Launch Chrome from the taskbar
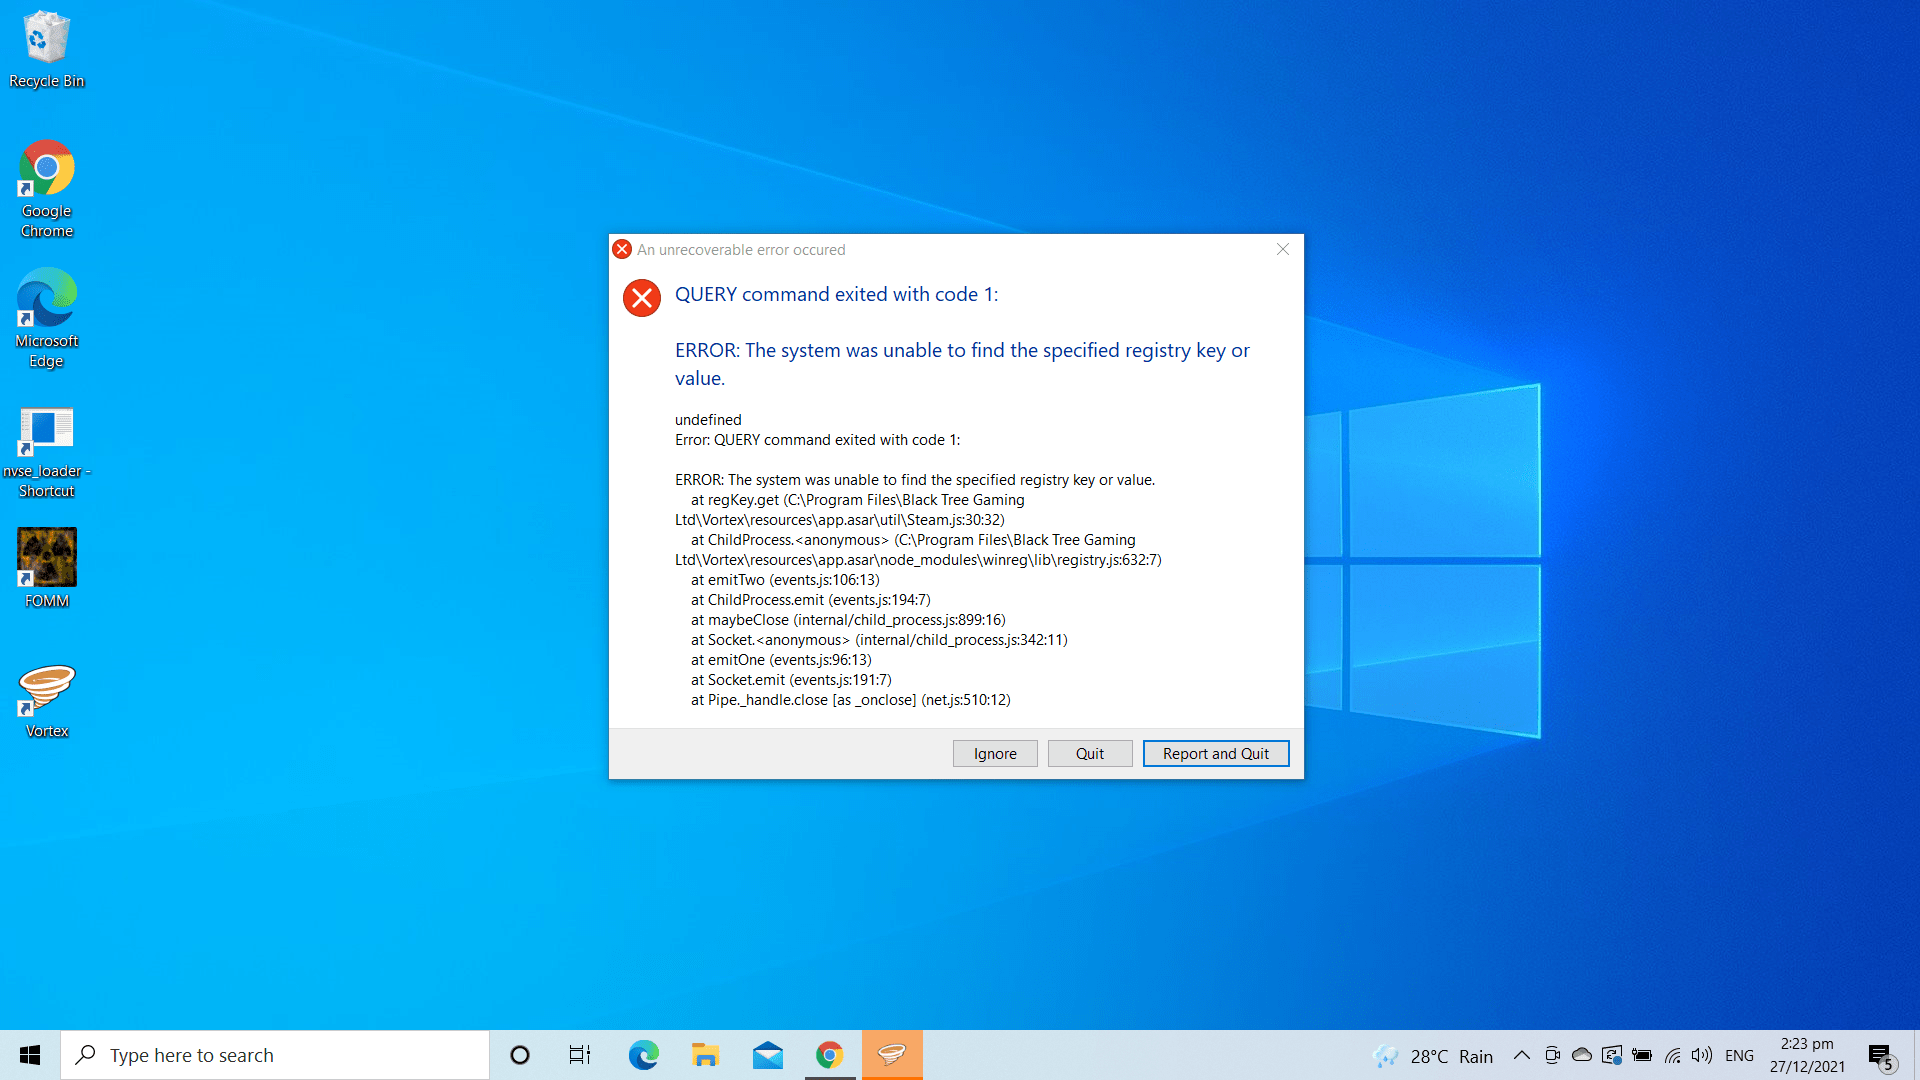Image resolution: width=1920 pixels, height=1080 pixels. [x=829, y=1054]
